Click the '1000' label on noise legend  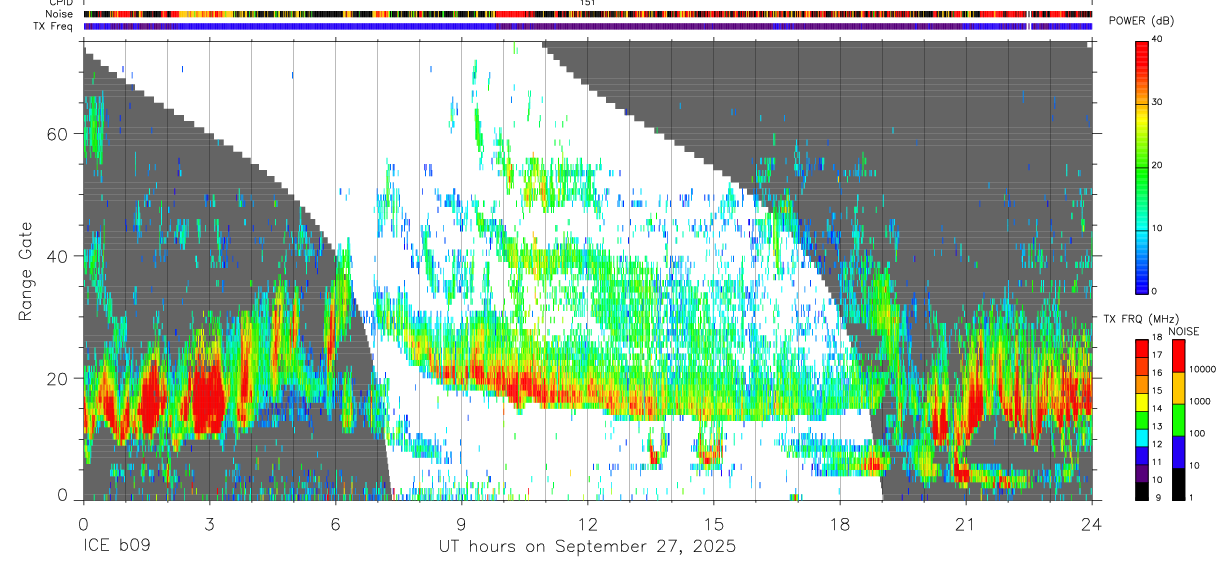(x=1201, y=401)
